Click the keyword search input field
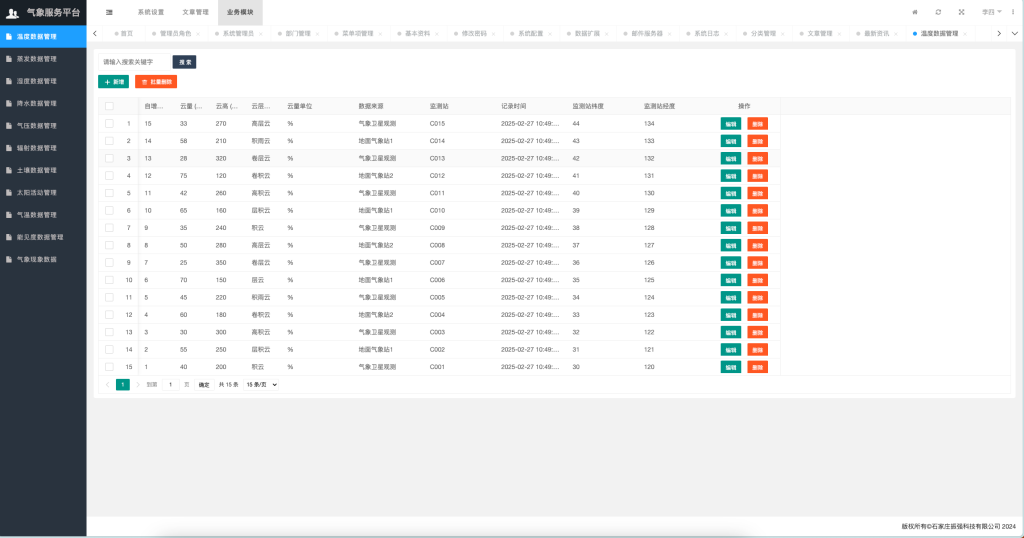 point(133,61)
